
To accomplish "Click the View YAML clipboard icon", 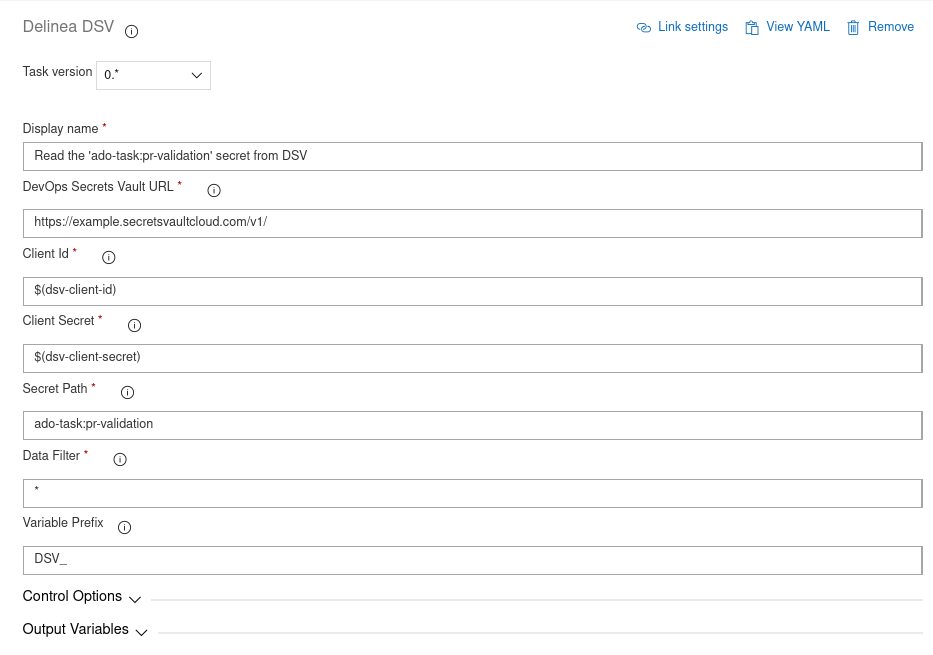I will [752, 27].
